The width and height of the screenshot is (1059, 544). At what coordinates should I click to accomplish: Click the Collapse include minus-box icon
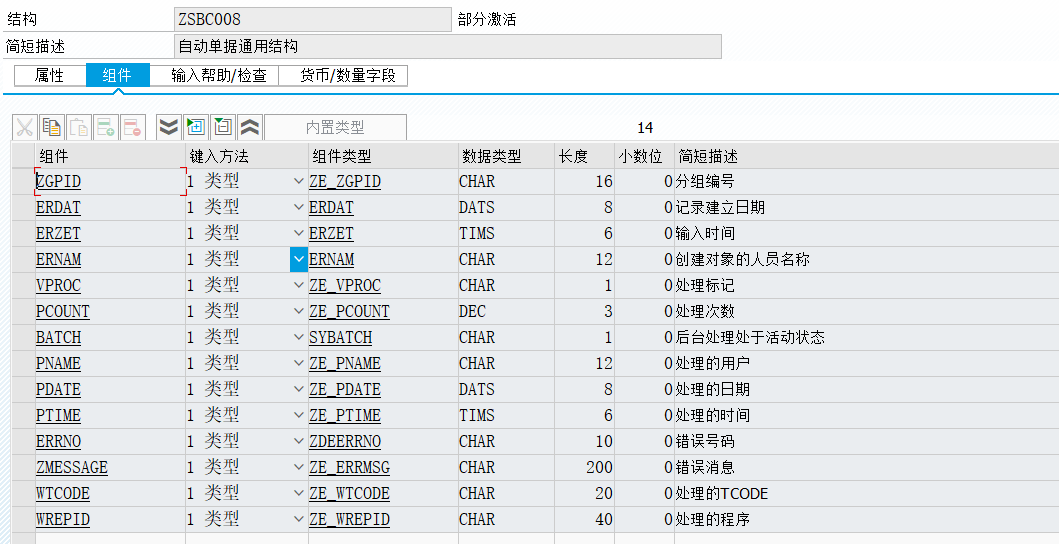click(x=223, y=127)
